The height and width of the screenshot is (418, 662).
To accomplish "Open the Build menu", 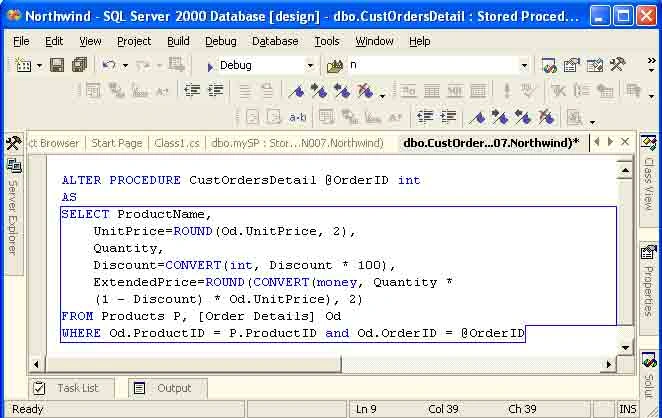I will 178,41.
